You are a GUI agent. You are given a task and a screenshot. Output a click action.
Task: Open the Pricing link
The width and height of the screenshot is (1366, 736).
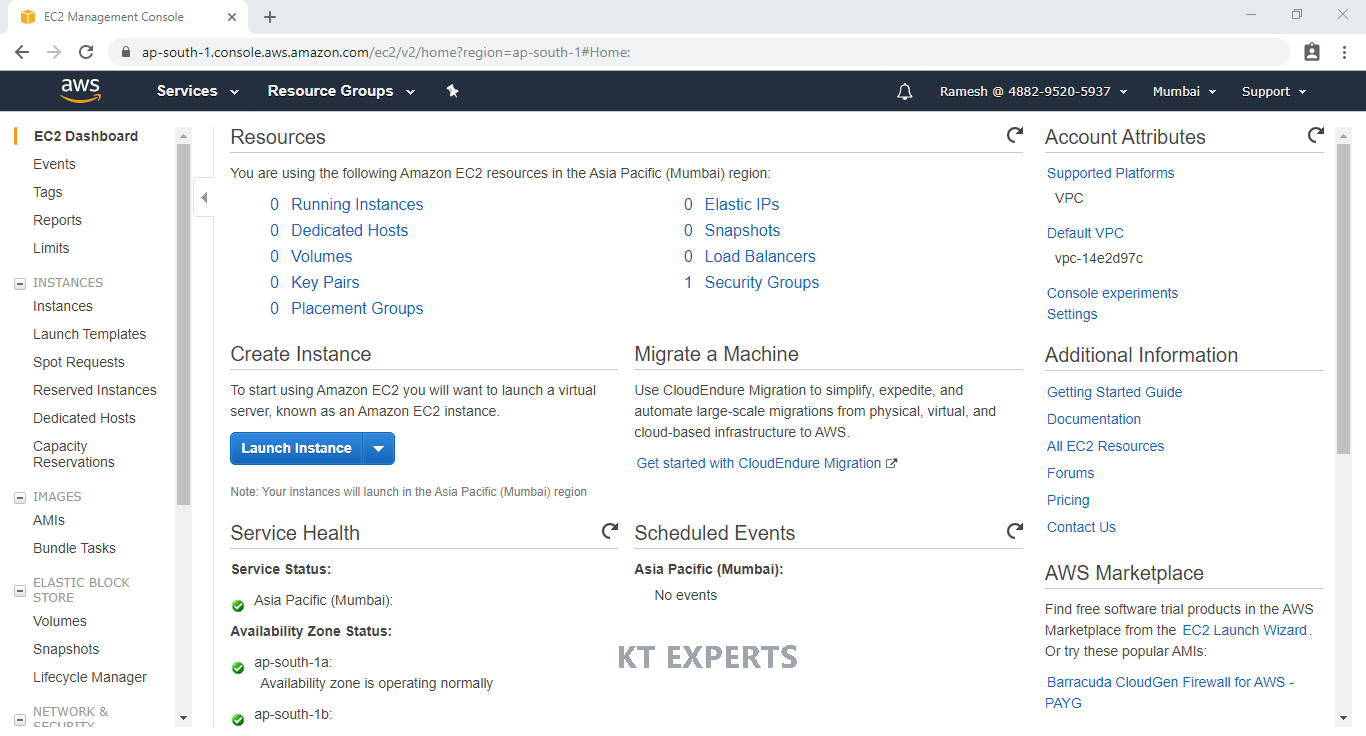pos(1068,500)
